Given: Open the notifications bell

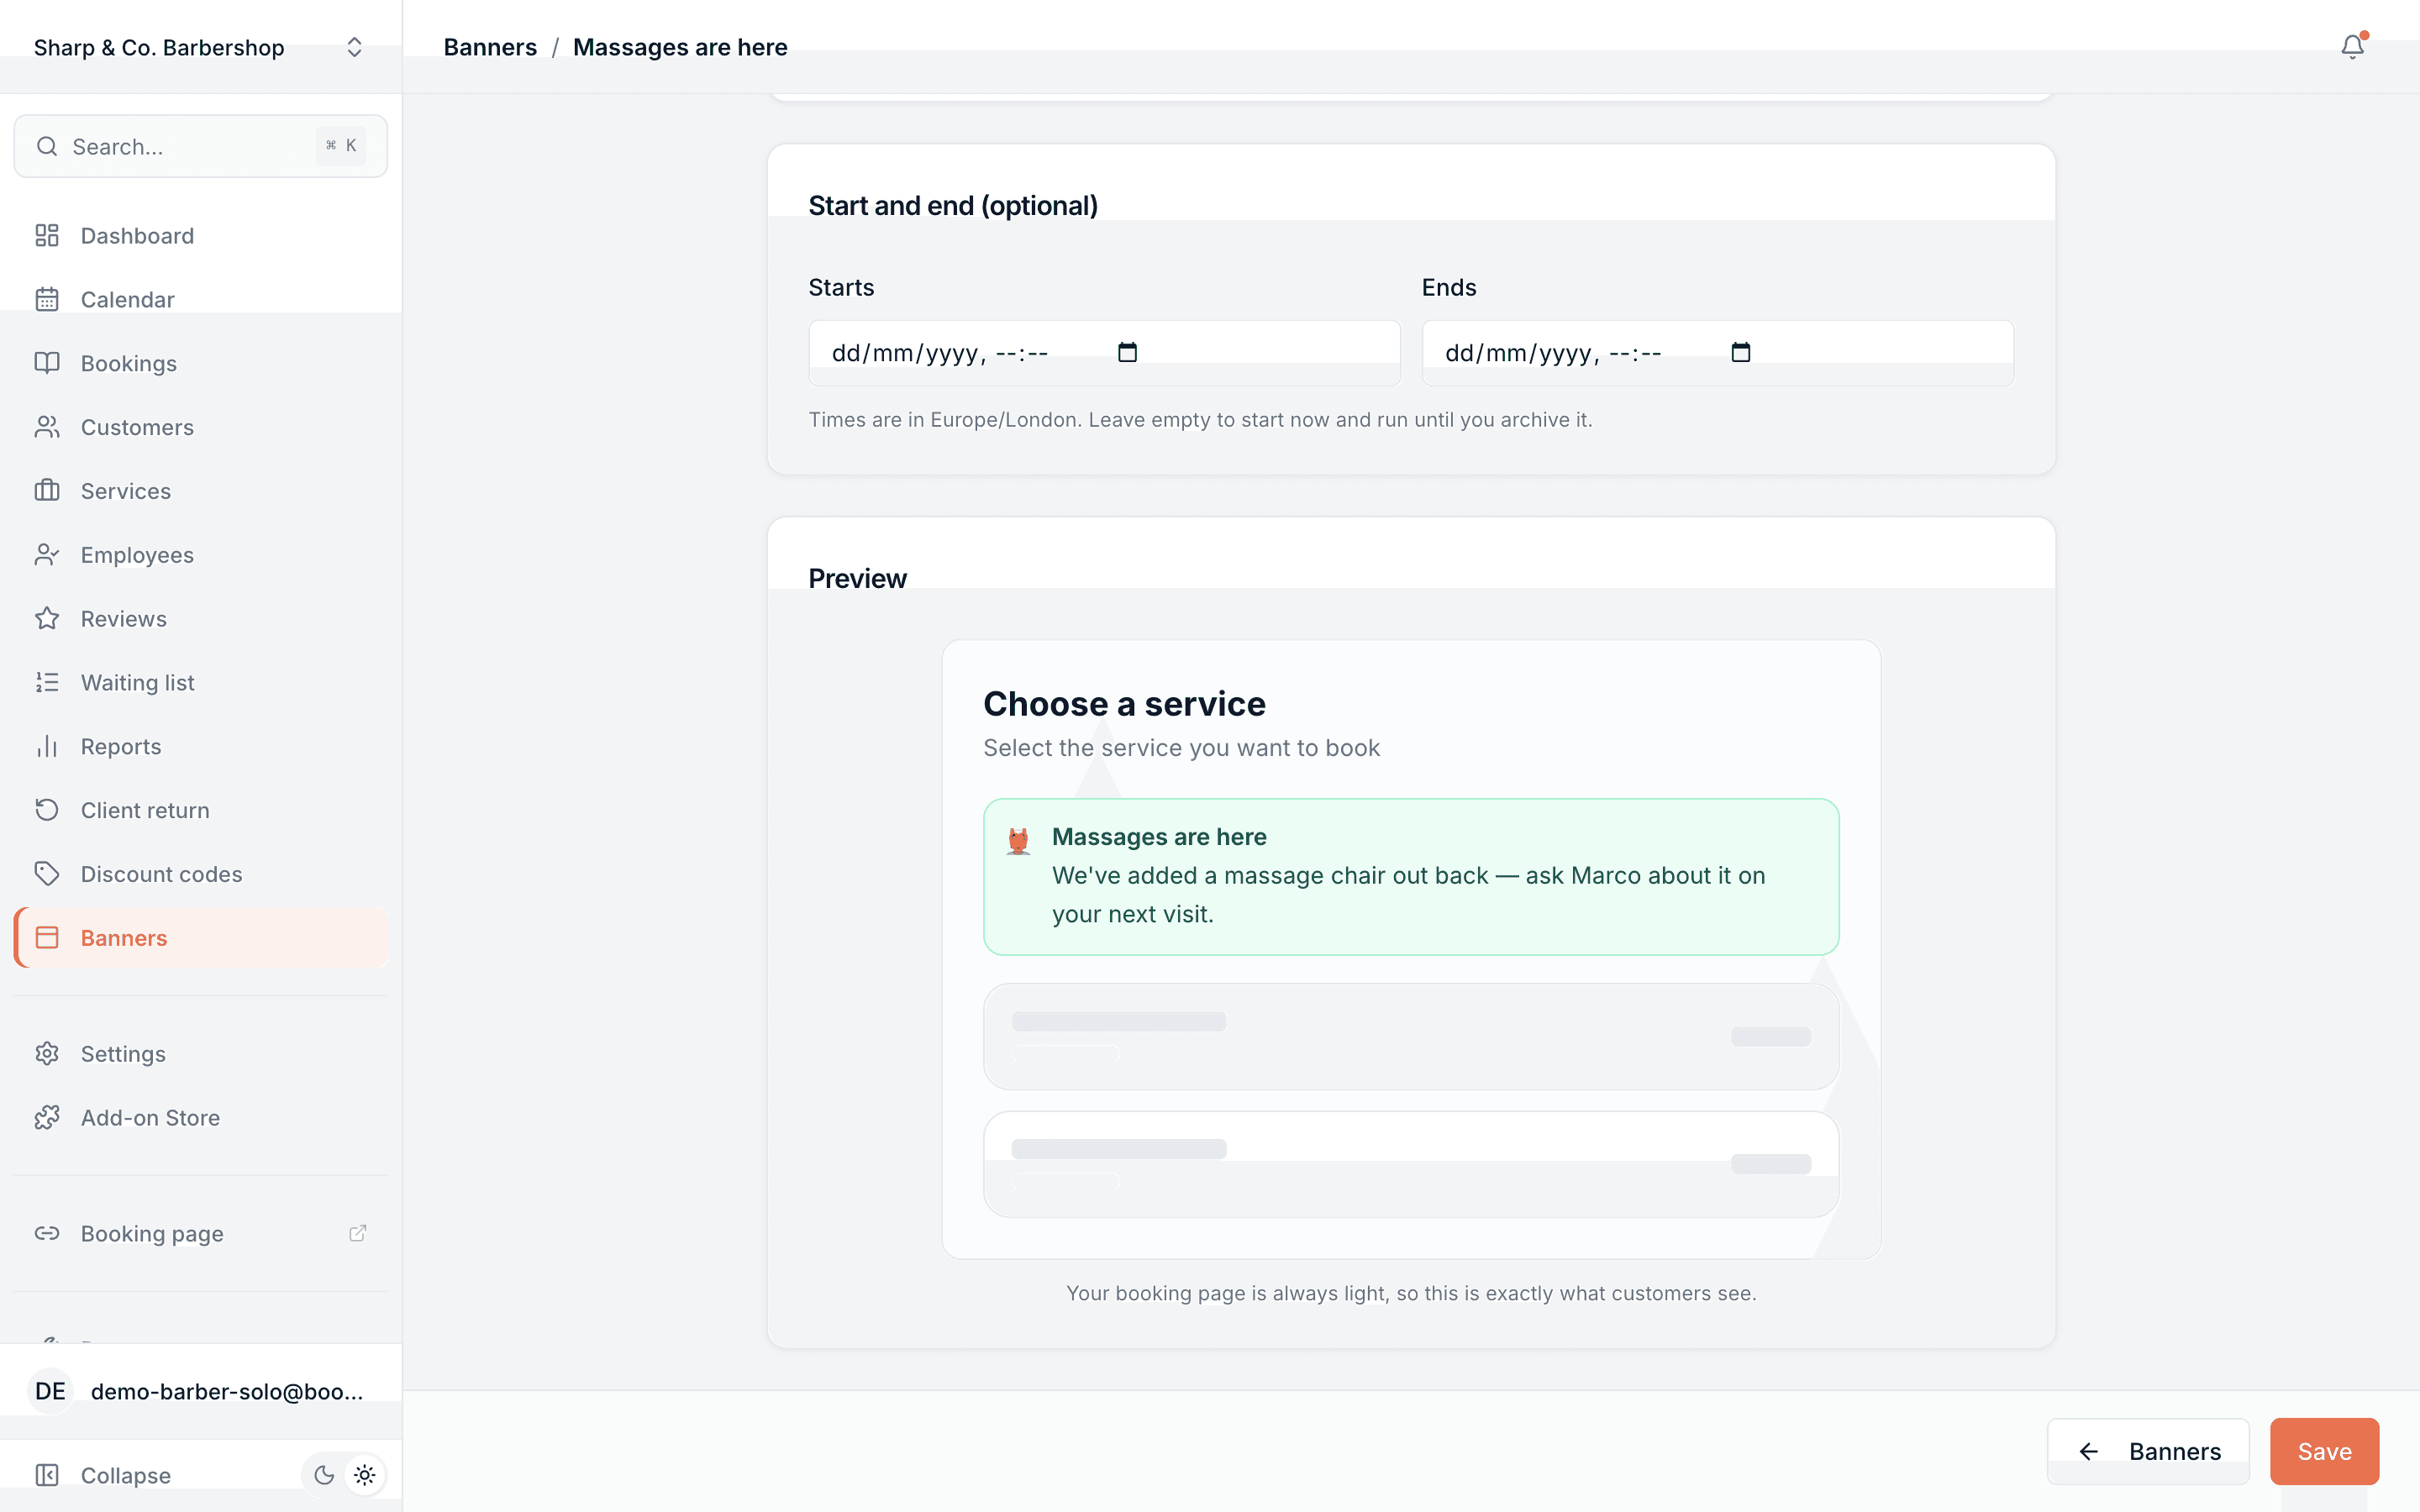Looking at the screenshot, I should coord(2352,47).
